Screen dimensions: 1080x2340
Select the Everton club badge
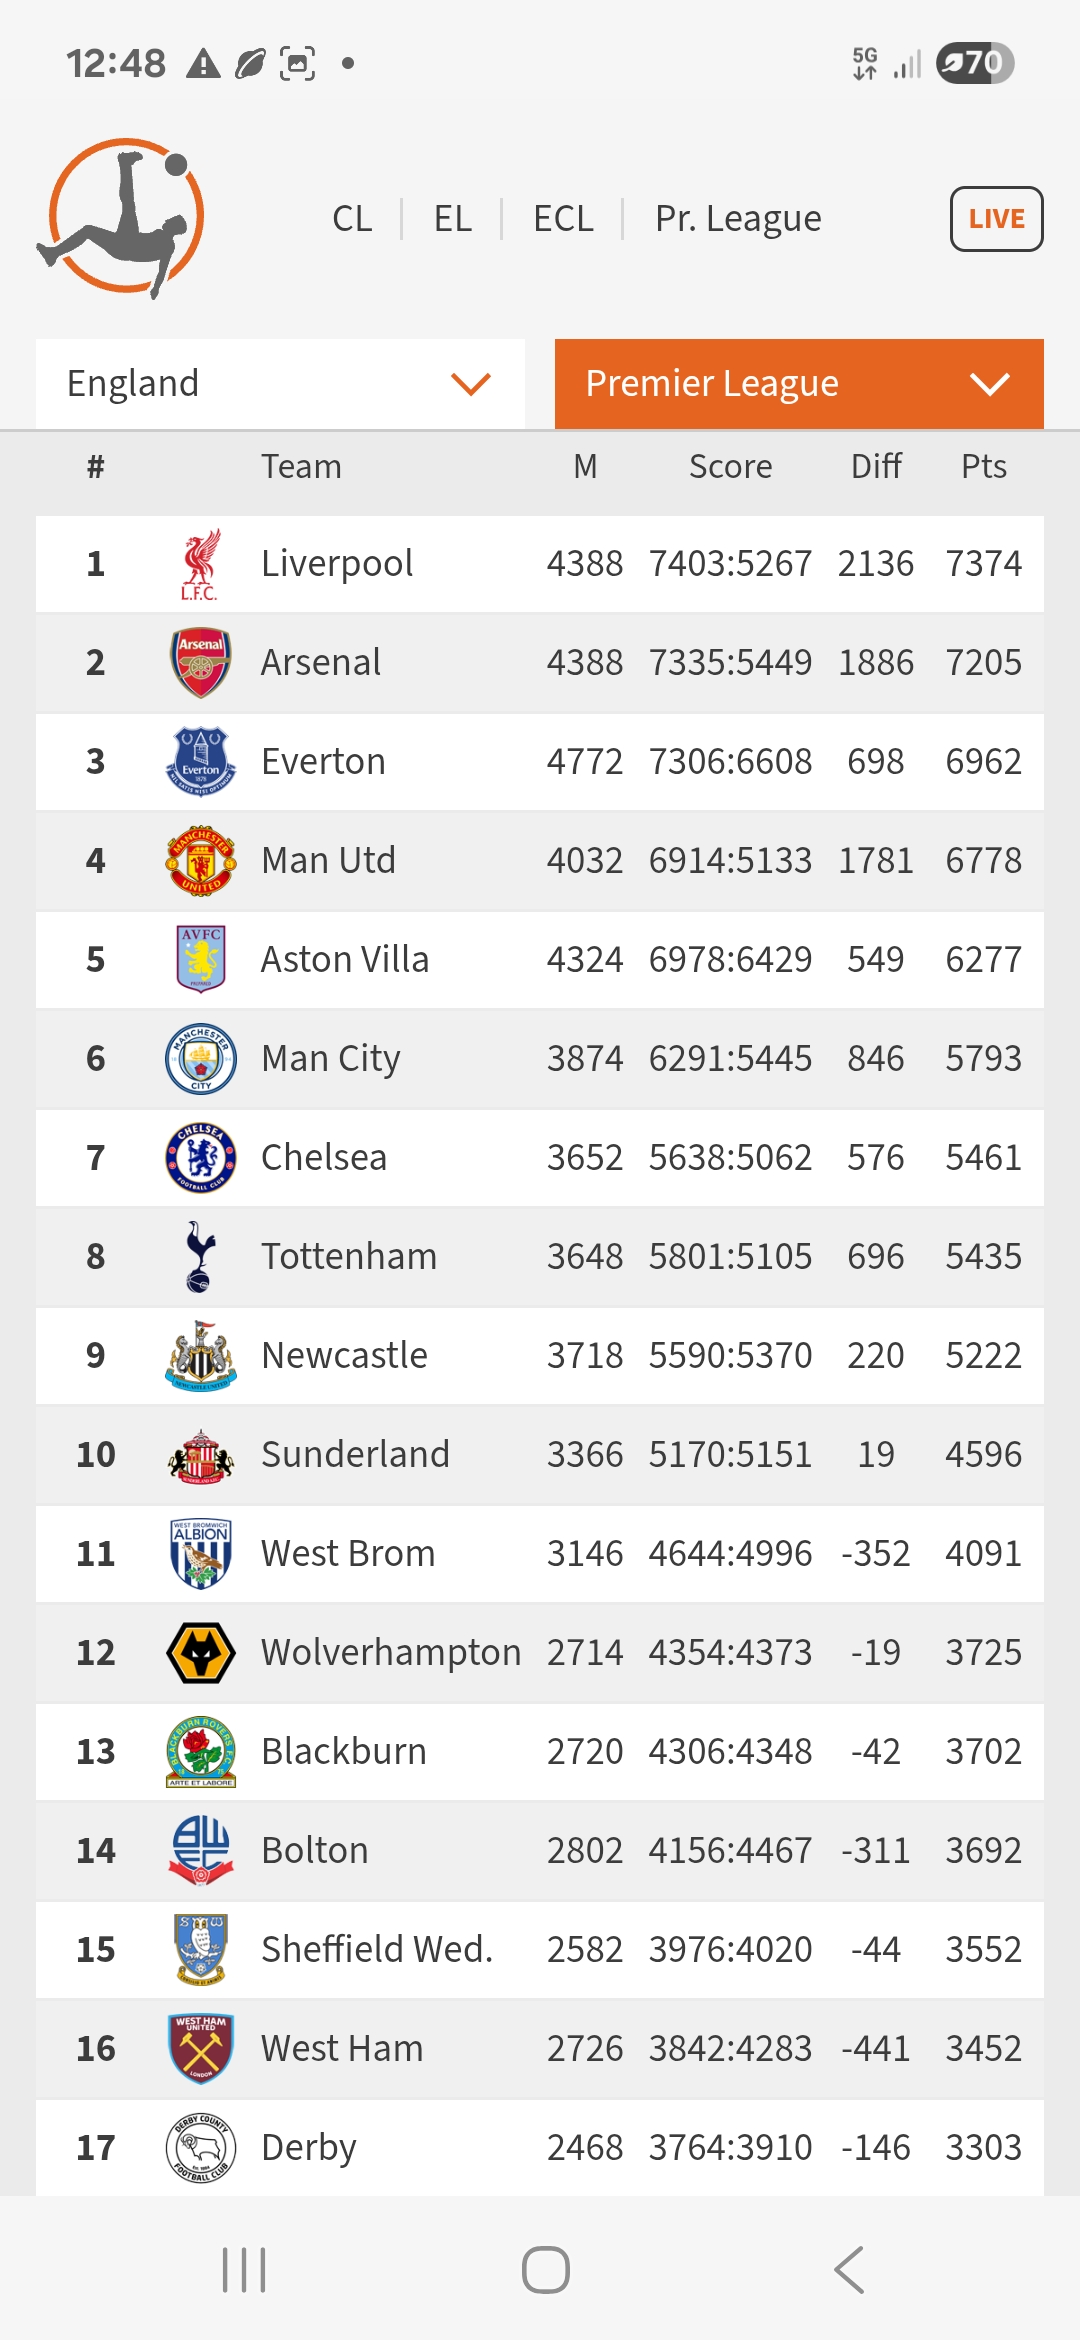200,761
